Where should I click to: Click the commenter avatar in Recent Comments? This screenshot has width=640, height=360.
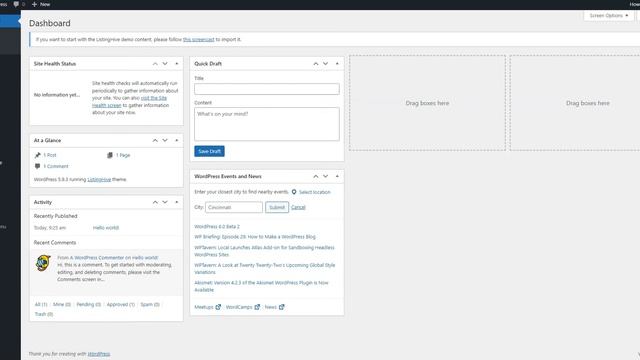click(x=43, y=263)
